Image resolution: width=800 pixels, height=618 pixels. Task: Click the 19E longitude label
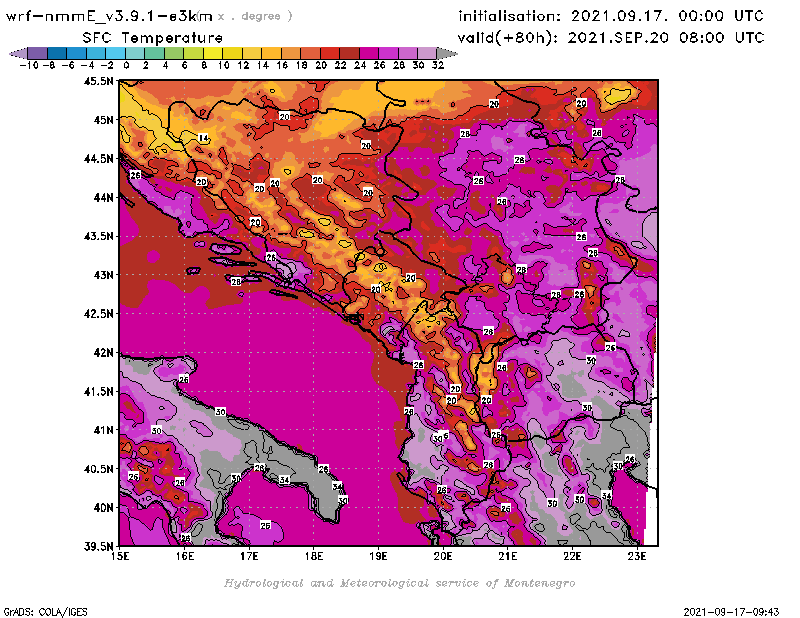(x=378, y=556)
